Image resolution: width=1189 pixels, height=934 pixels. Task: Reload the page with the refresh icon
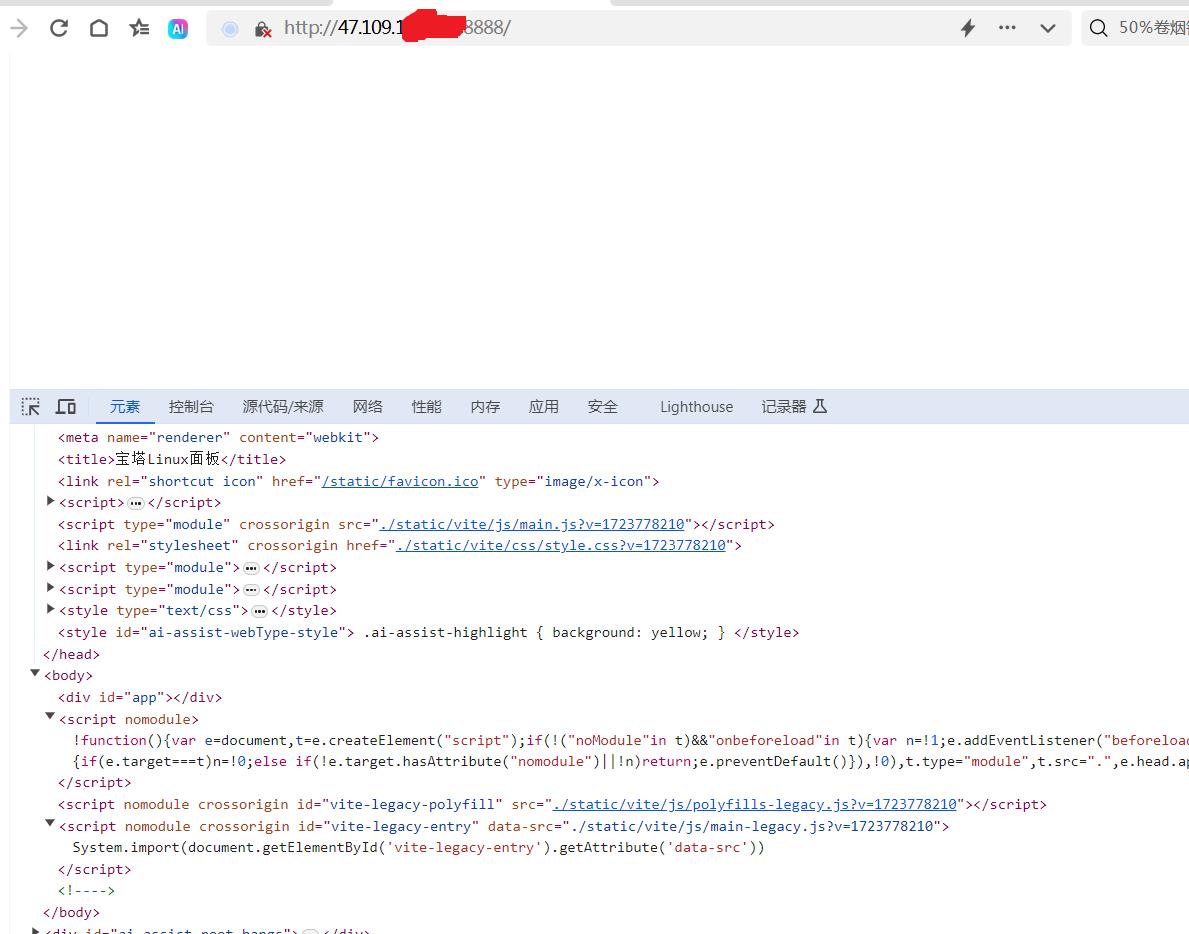[x=59, y=29]
